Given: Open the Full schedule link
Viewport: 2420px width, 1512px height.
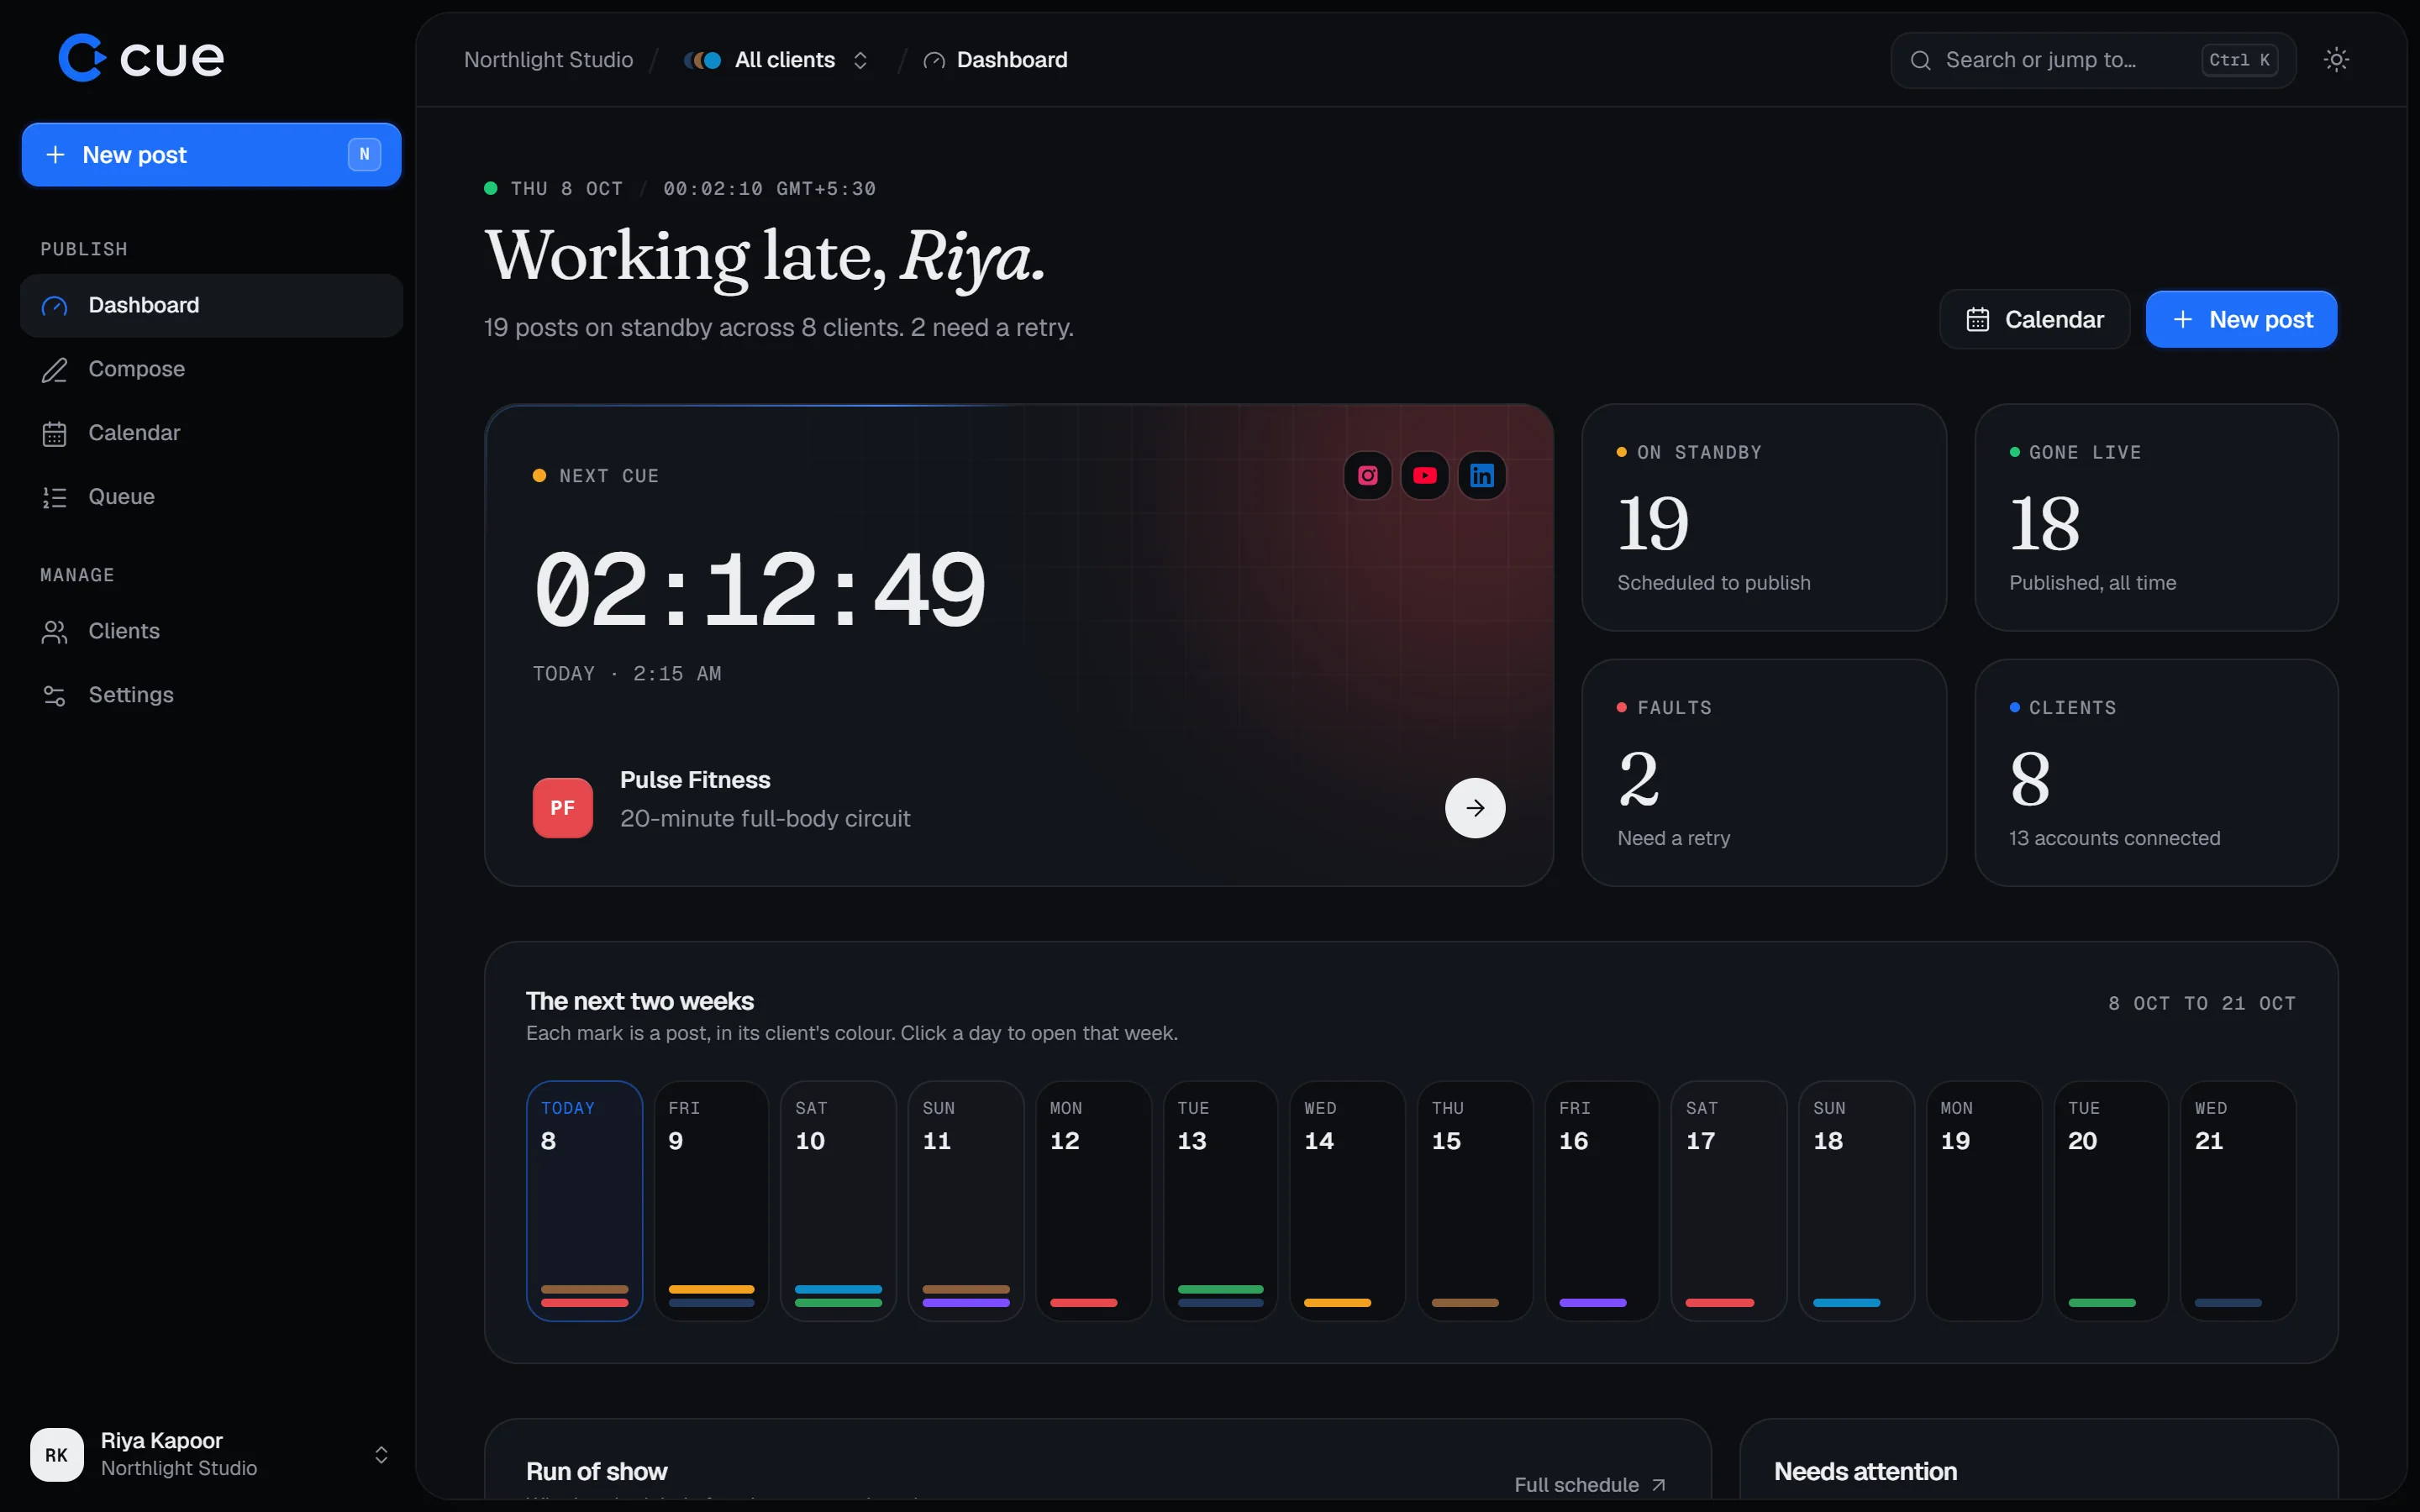Looking at the screenshot, I should click(1590, 1485).
